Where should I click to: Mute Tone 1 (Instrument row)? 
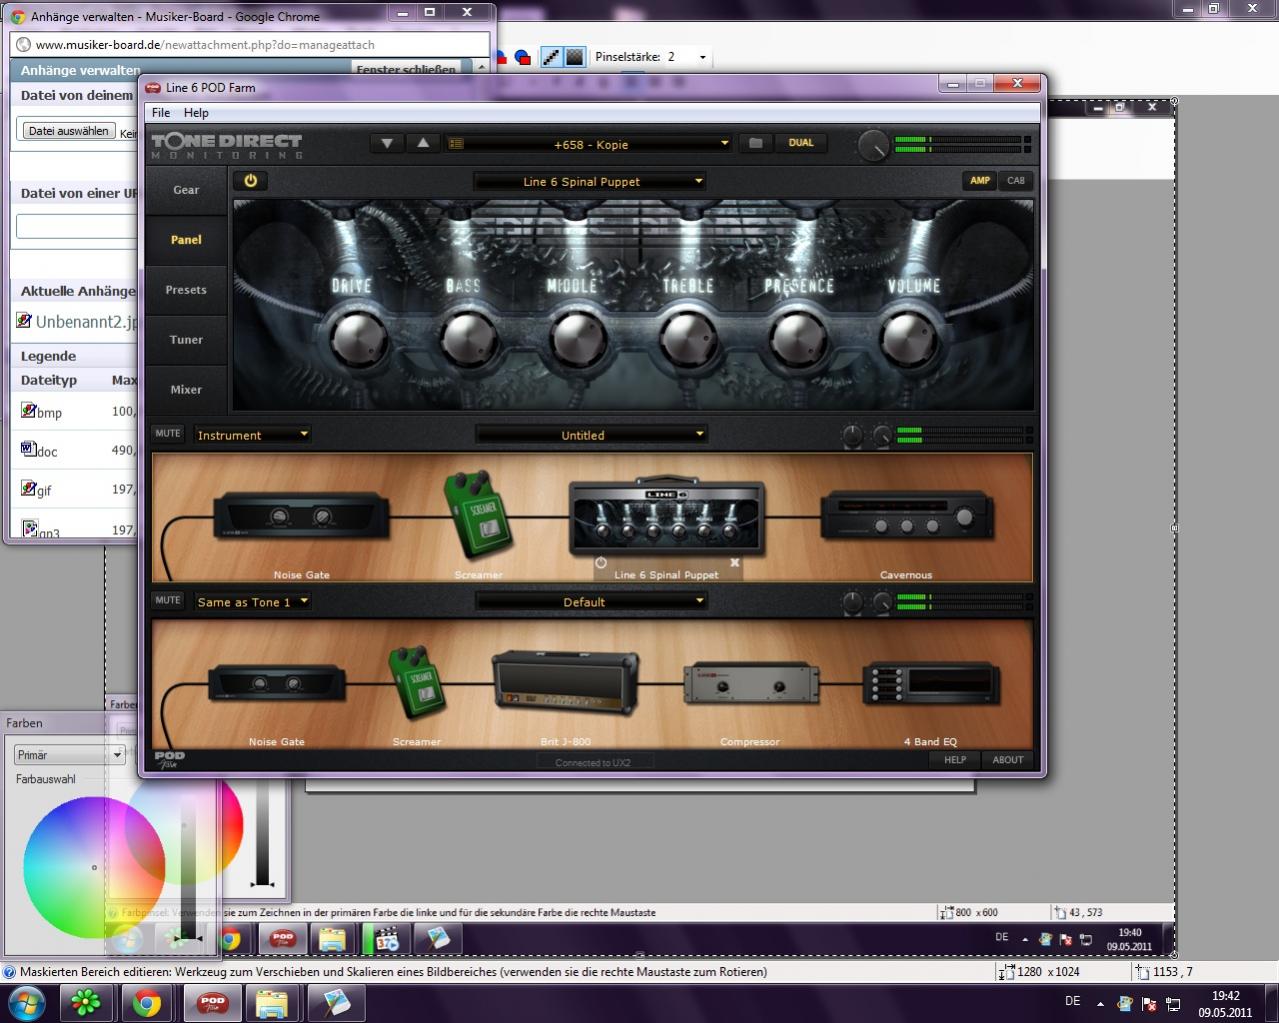coord(168,434)
